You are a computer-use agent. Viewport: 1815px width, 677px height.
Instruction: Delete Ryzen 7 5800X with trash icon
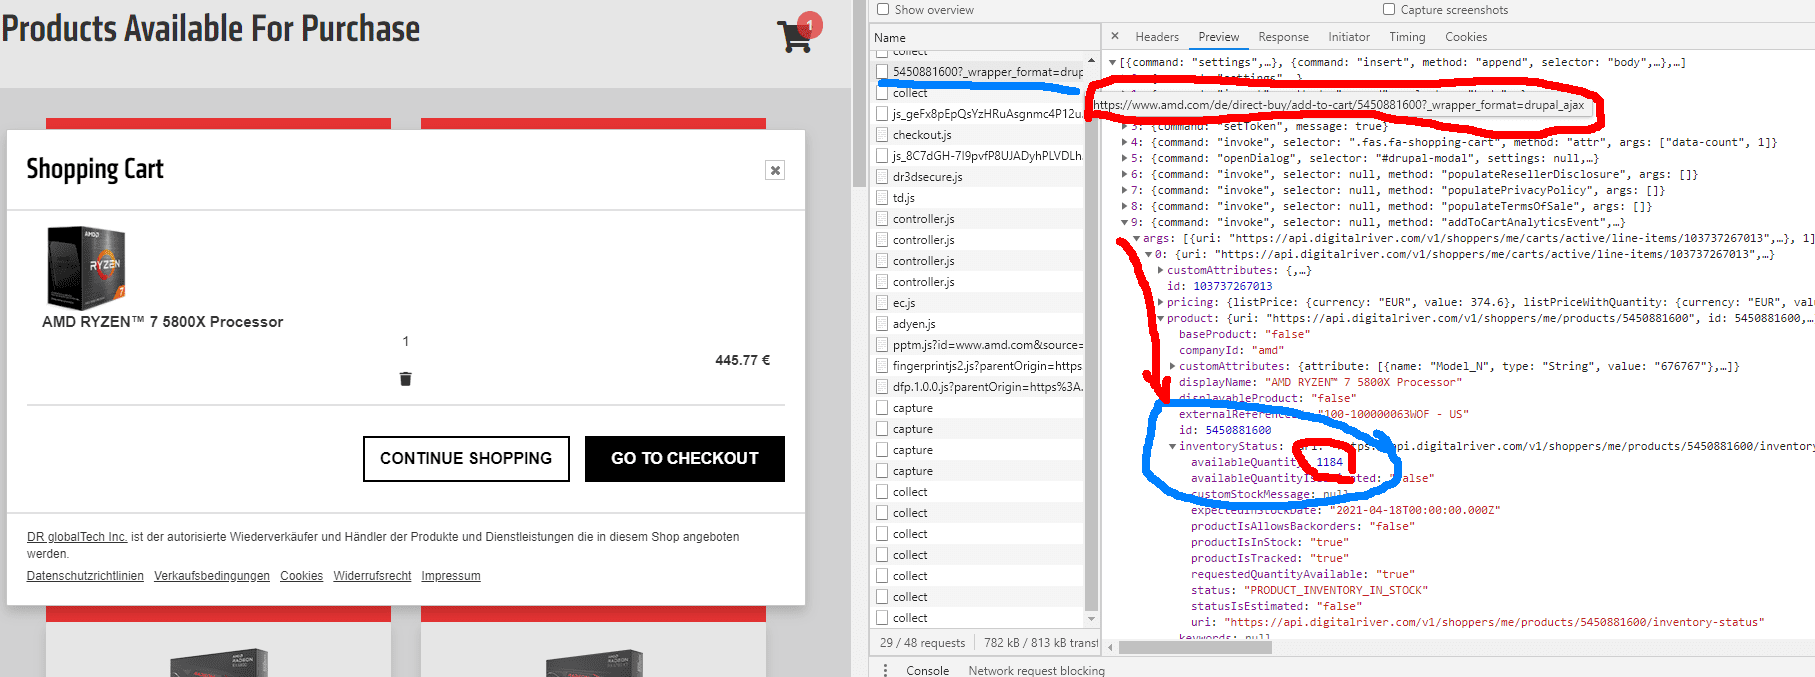(405, 379)
